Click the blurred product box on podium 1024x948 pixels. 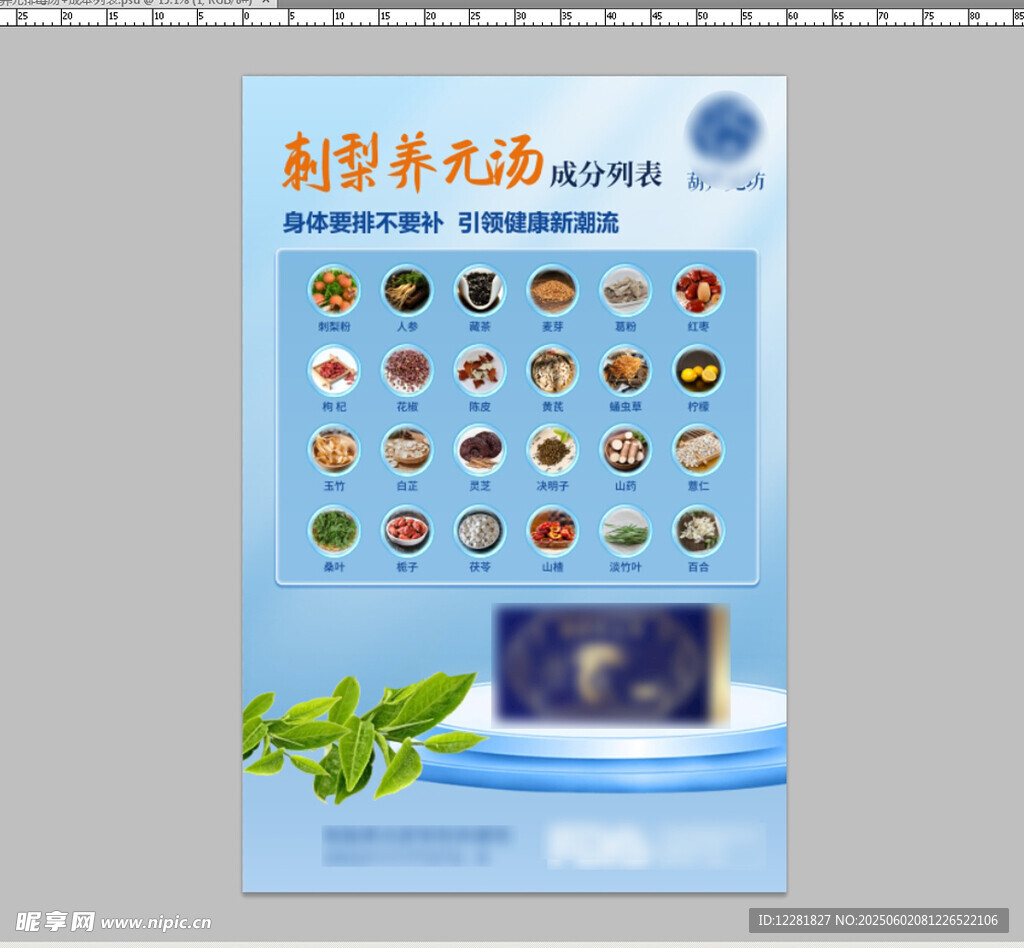pyautogui.click(x=611, y=665)
